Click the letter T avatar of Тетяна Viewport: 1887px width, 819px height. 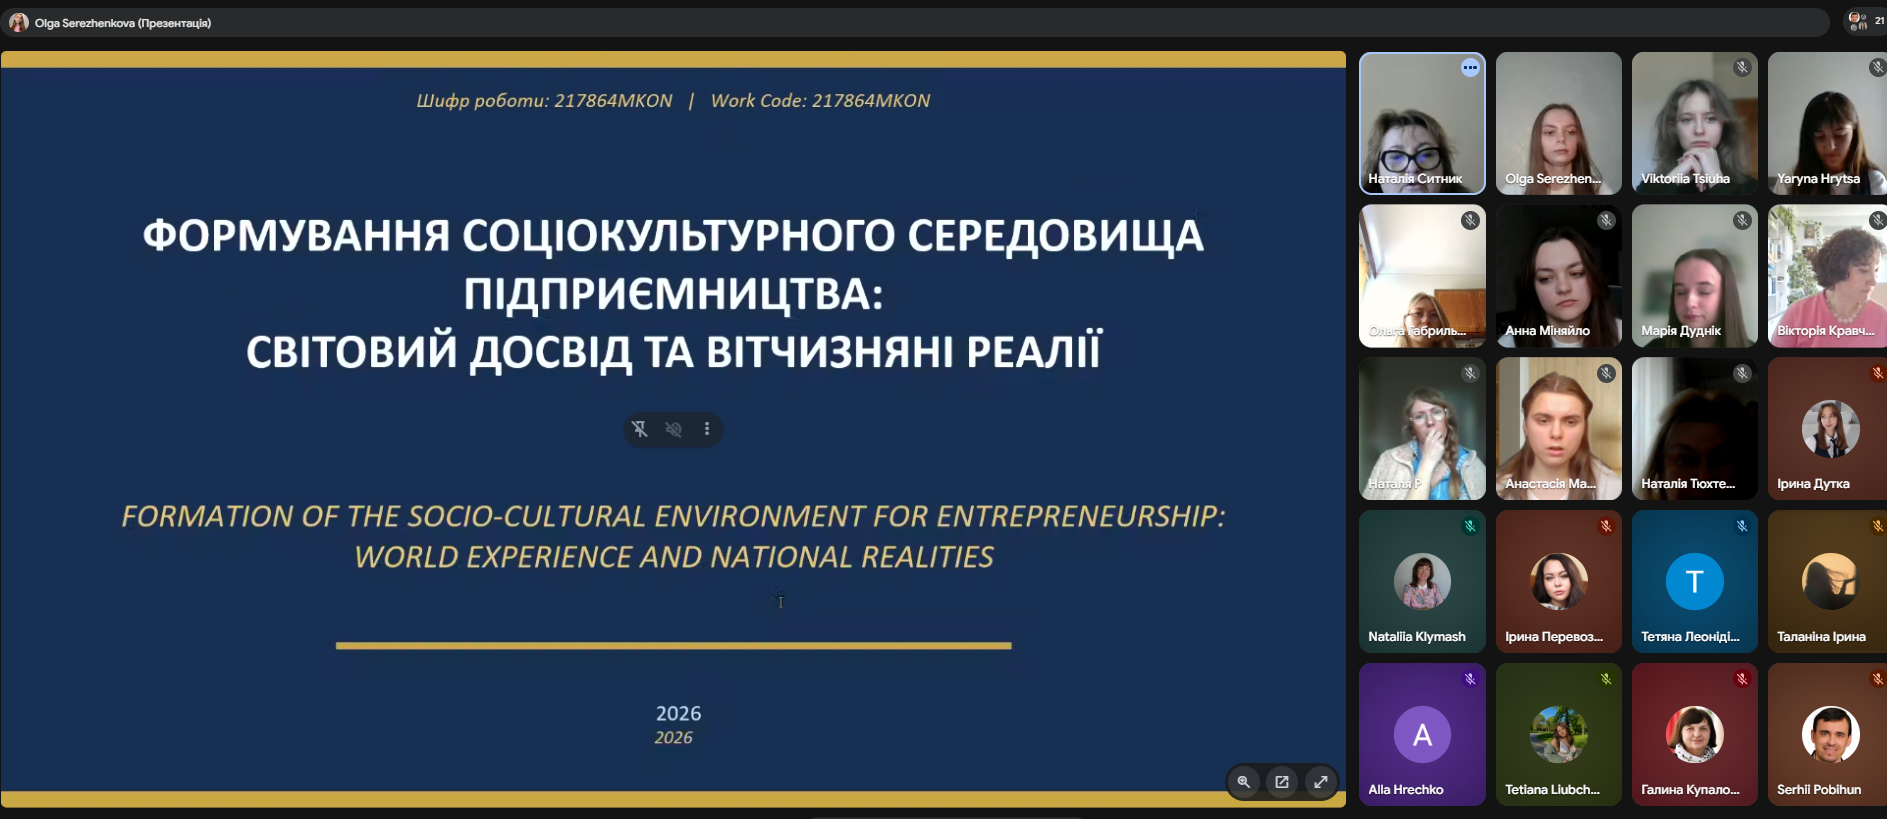click(x=1694, y=581)
